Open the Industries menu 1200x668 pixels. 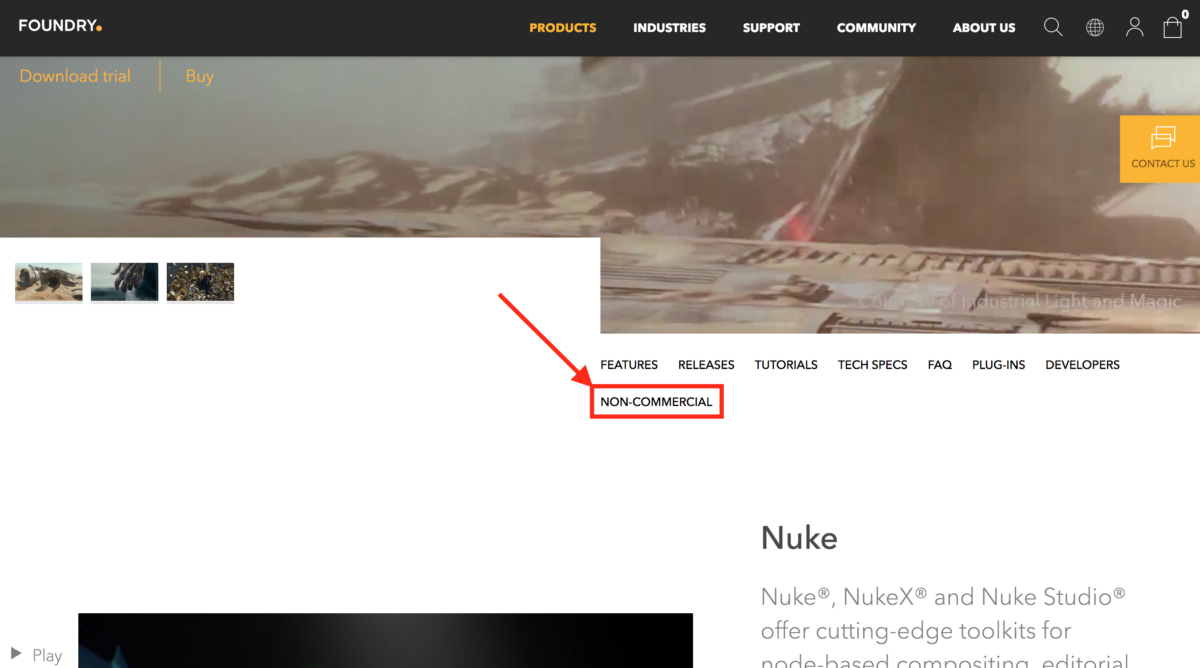point(670,28)
